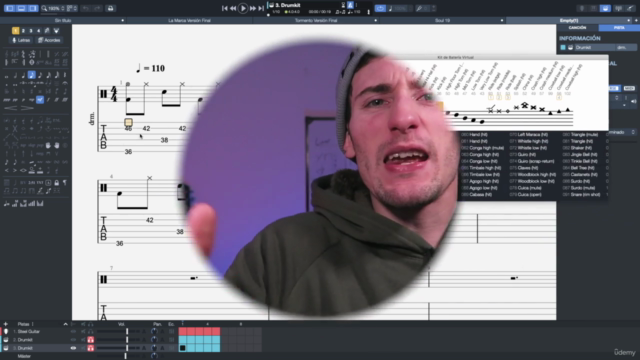Open the zoom percentage selector

pyautogui.click(x=53, y=8)
